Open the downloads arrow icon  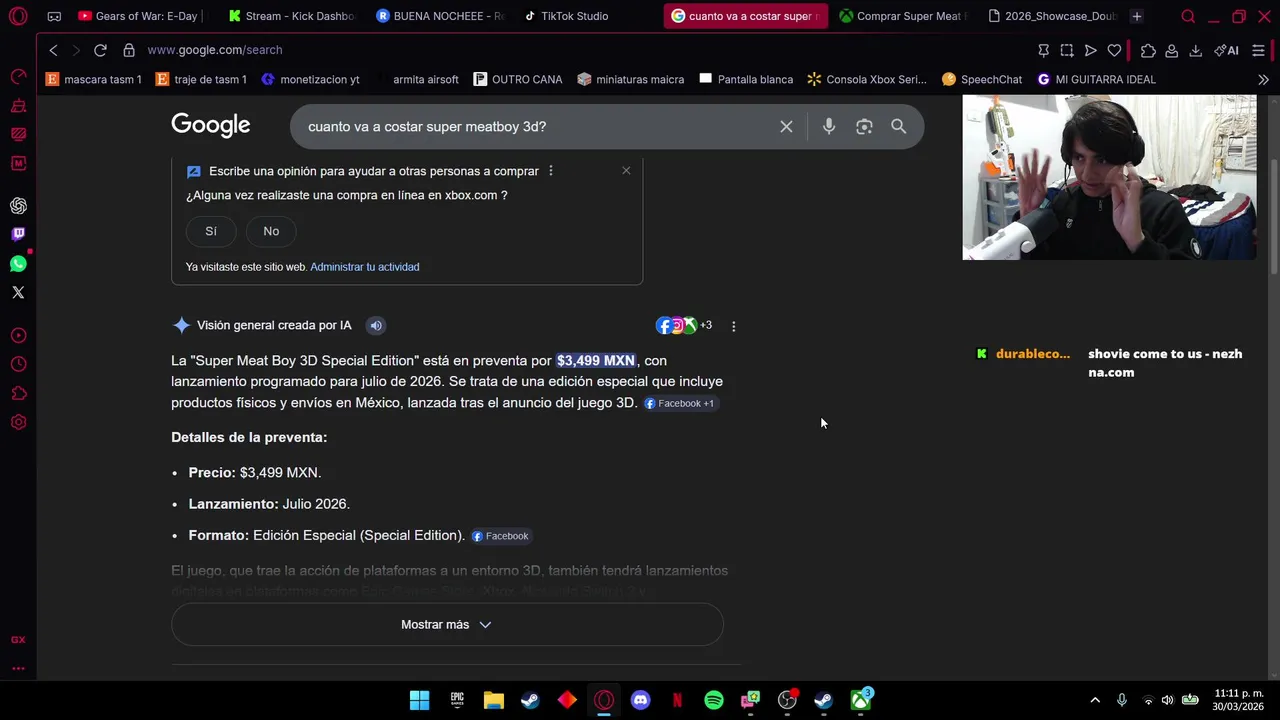click(x=1195, y=51)
